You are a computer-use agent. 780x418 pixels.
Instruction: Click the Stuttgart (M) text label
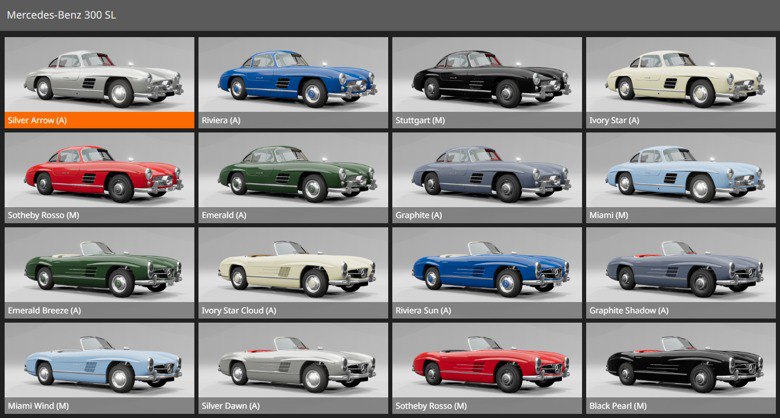click(420, 120)
